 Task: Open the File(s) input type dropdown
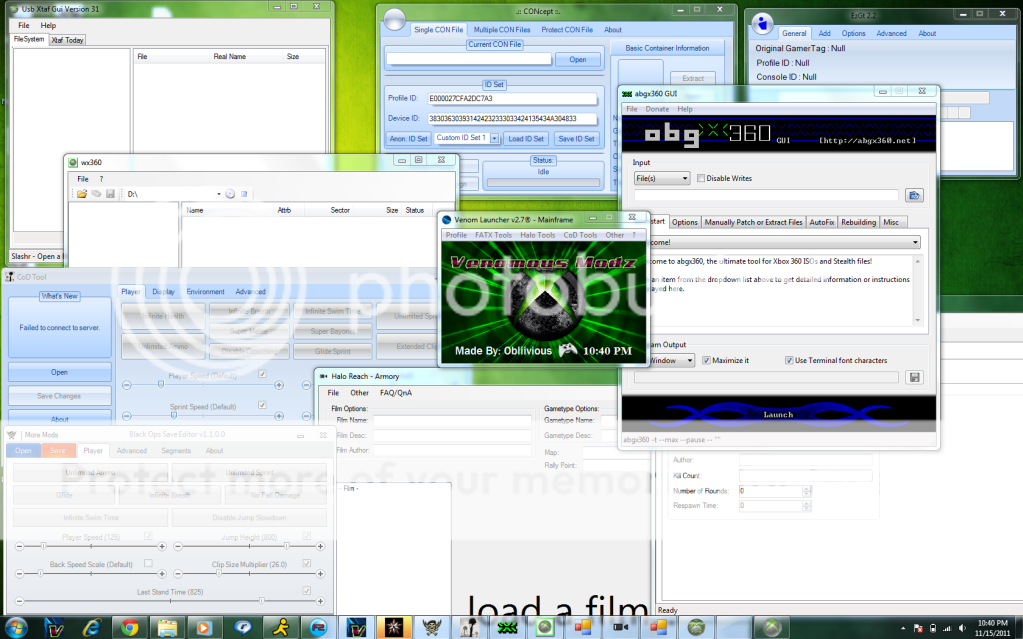point(661,178)
